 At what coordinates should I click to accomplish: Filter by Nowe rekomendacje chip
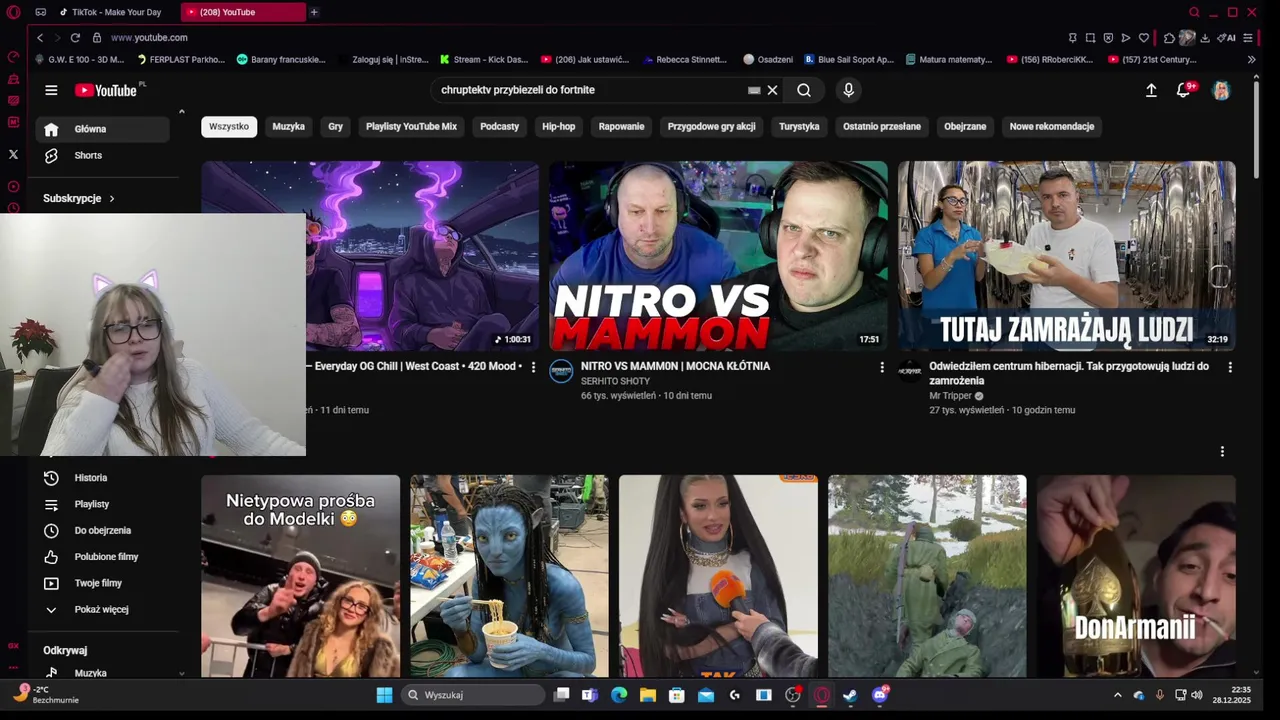[1052, 126]
